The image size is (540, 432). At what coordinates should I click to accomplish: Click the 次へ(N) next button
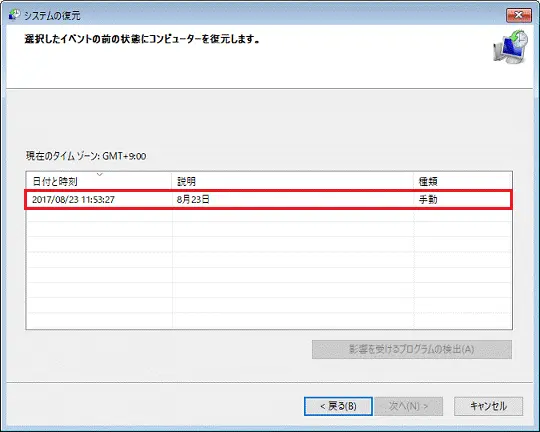pyautogui.click(x=408, y=406)
